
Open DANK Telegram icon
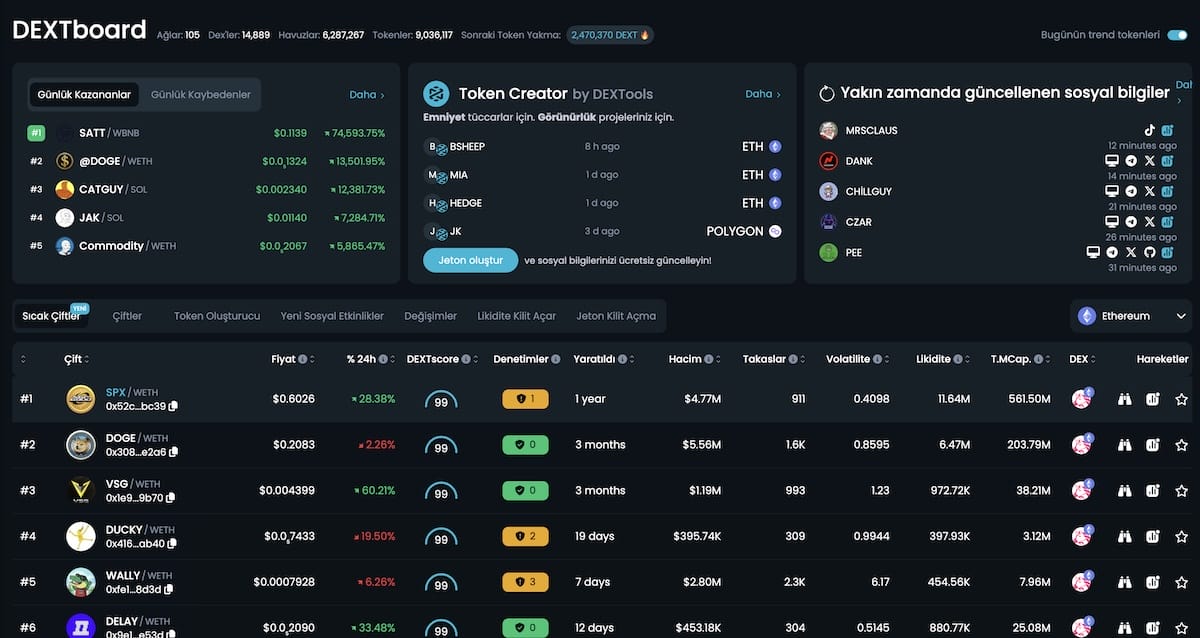click(x=1131, y=161)
